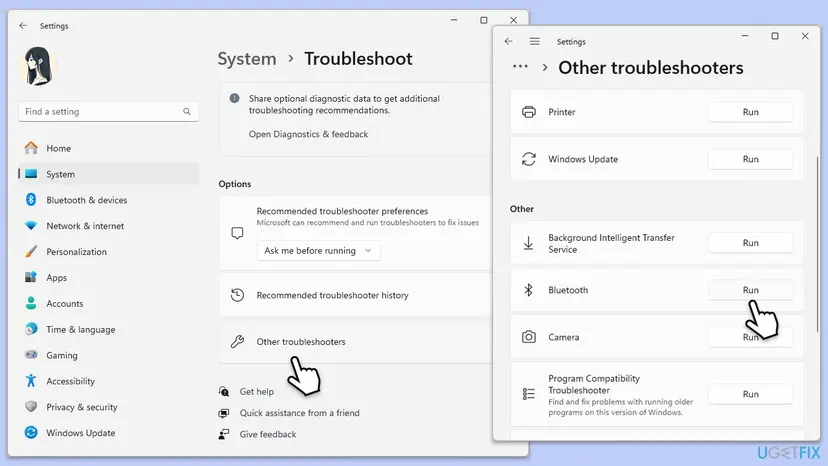Minimize the left Settings window
This screenshot has width=828, height=466.
454,20
